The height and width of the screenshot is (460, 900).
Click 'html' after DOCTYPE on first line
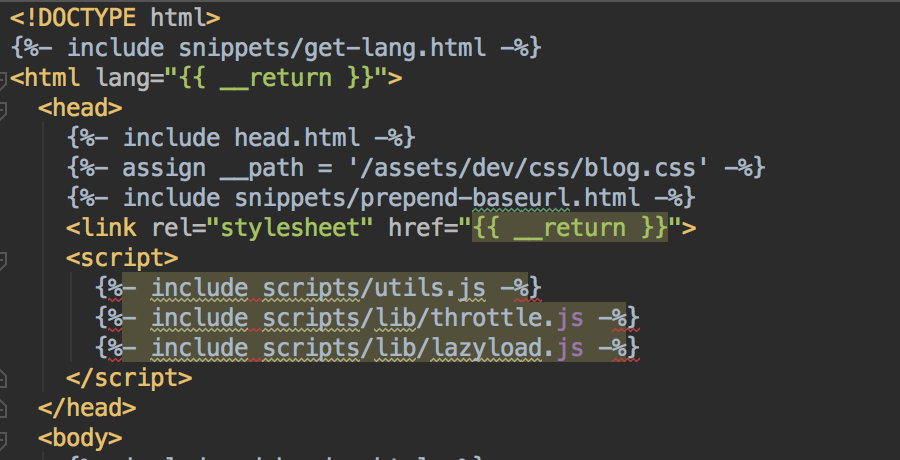pos(179,18)
